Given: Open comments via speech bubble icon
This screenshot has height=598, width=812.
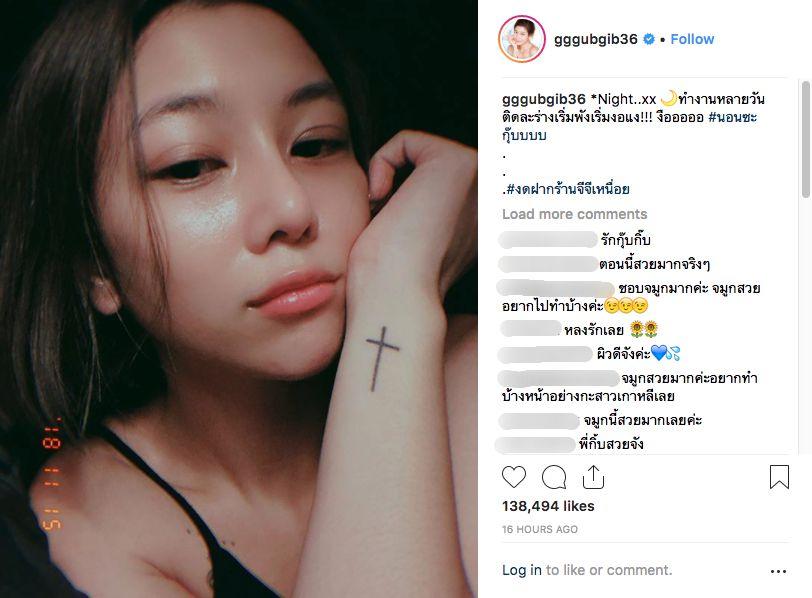Looking at the screenshot, I should (554, 477).
